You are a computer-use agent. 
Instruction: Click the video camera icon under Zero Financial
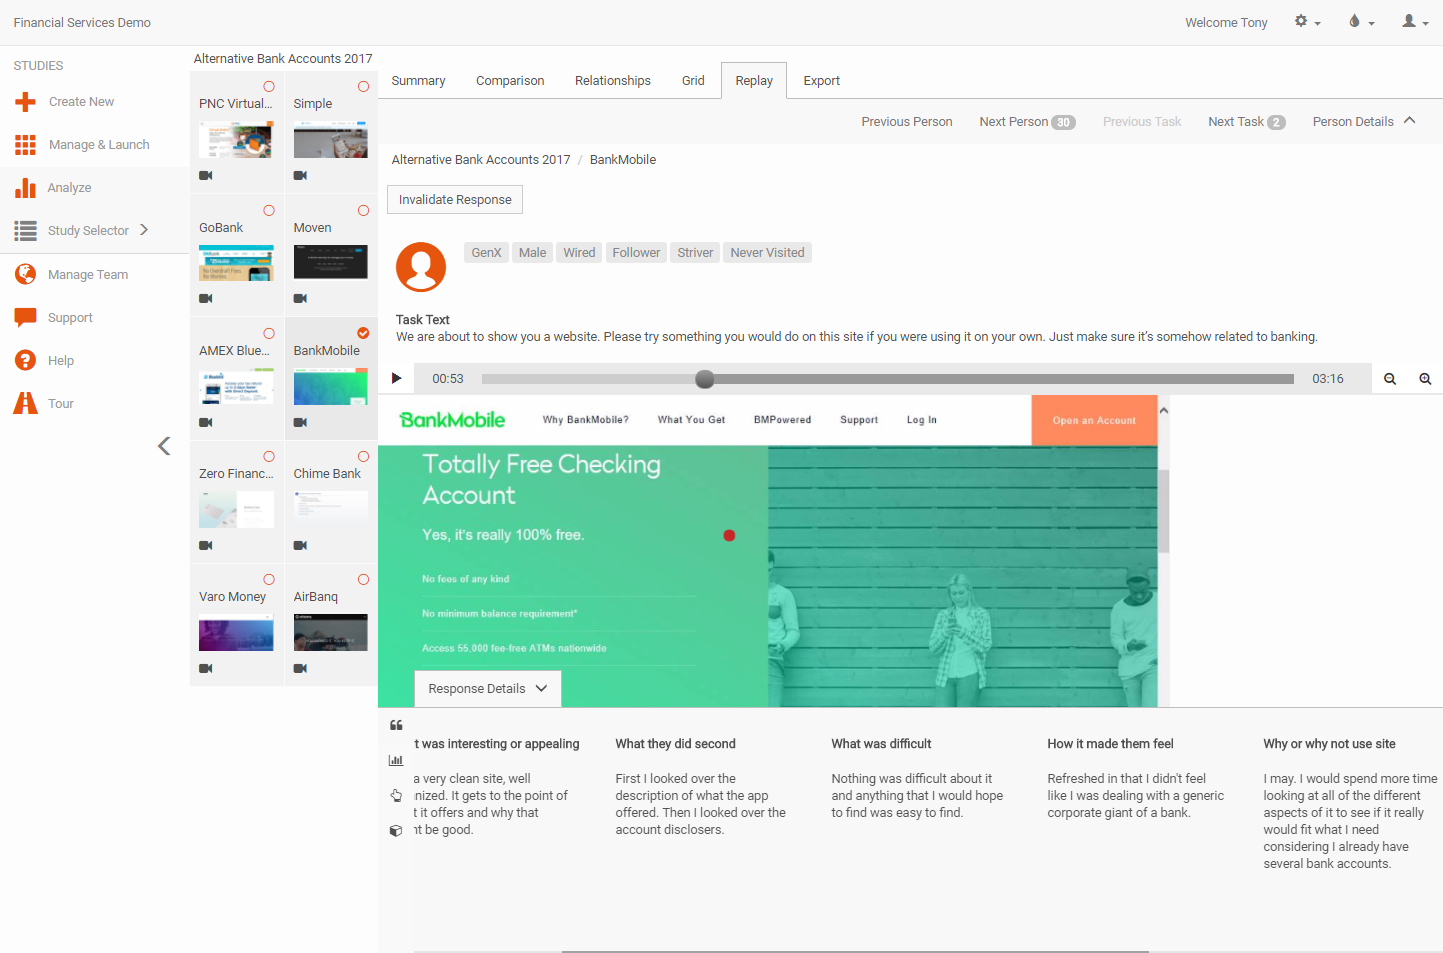coord(206,546)
